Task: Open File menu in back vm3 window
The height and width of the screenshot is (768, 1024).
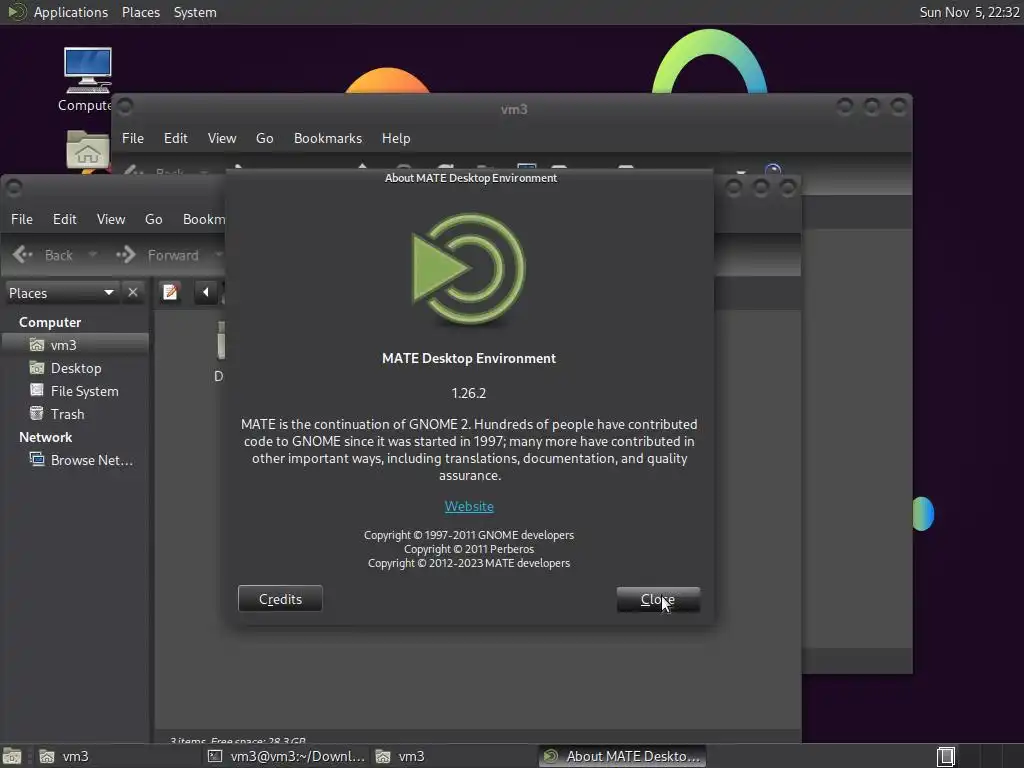Action: tap(133, 138)
